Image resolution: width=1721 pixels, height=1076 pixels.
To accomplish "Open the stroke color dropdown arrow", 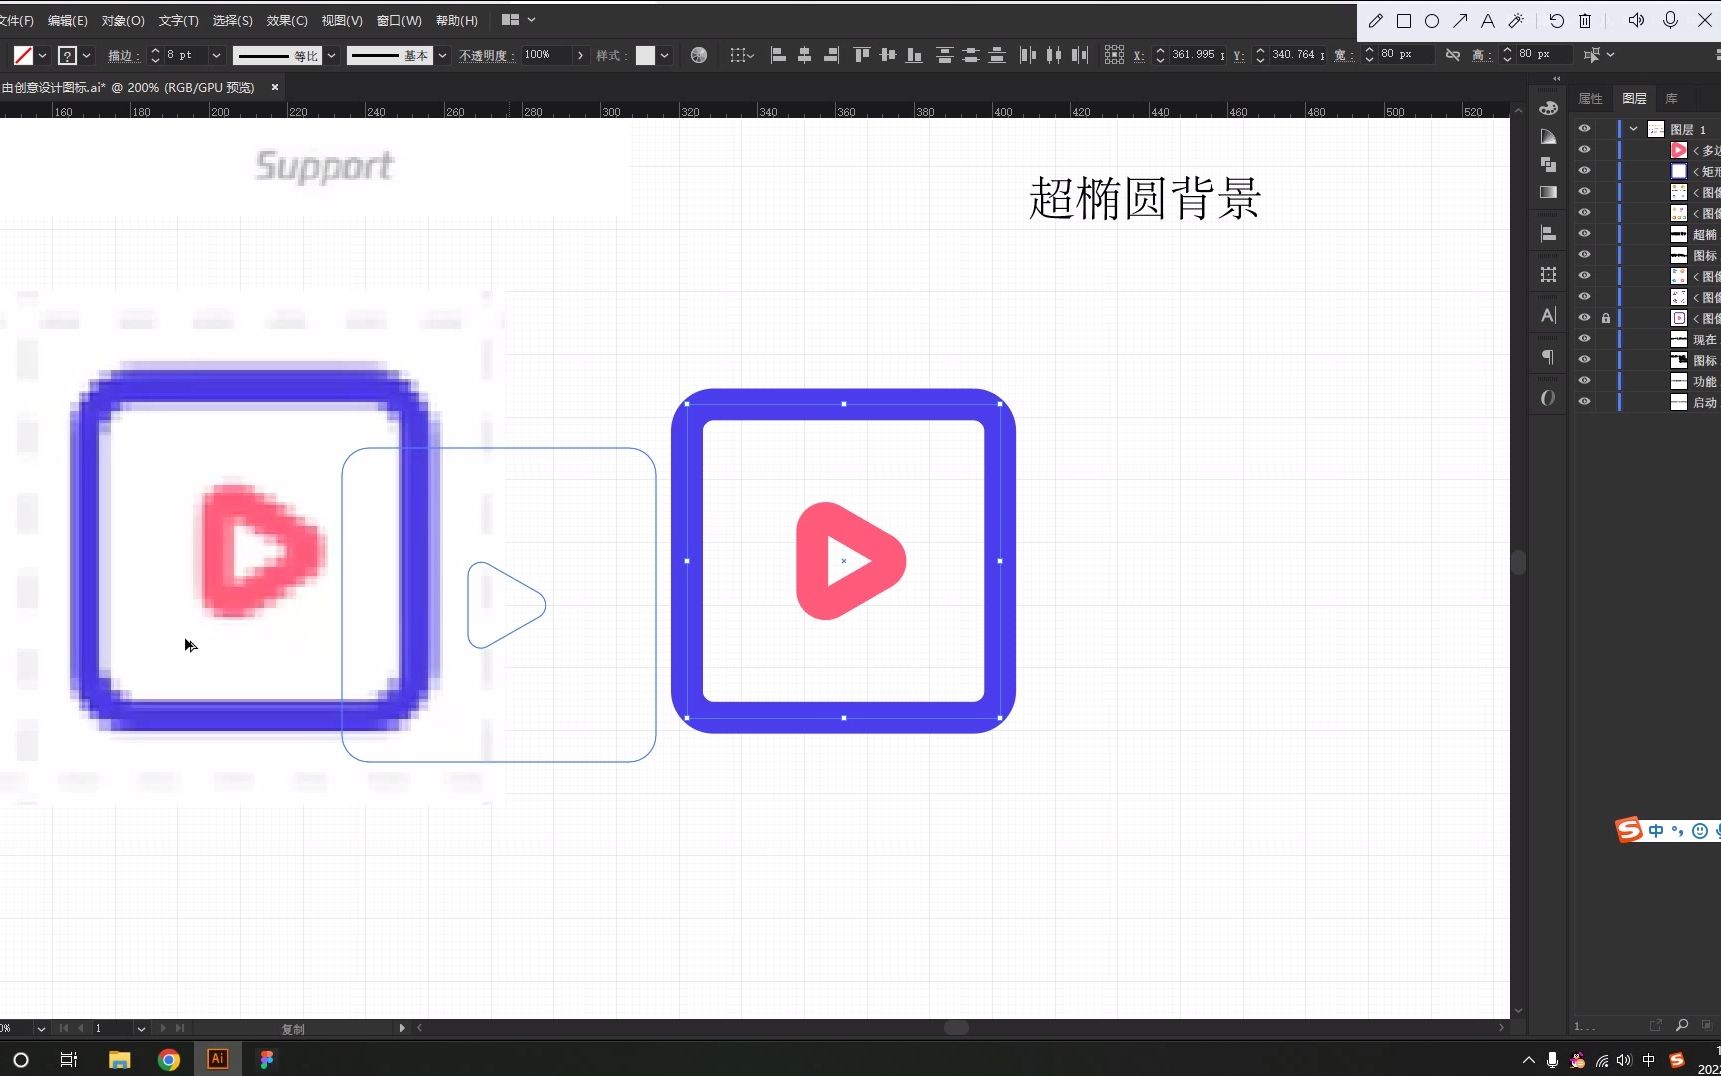I will click(x=86, y=56).
